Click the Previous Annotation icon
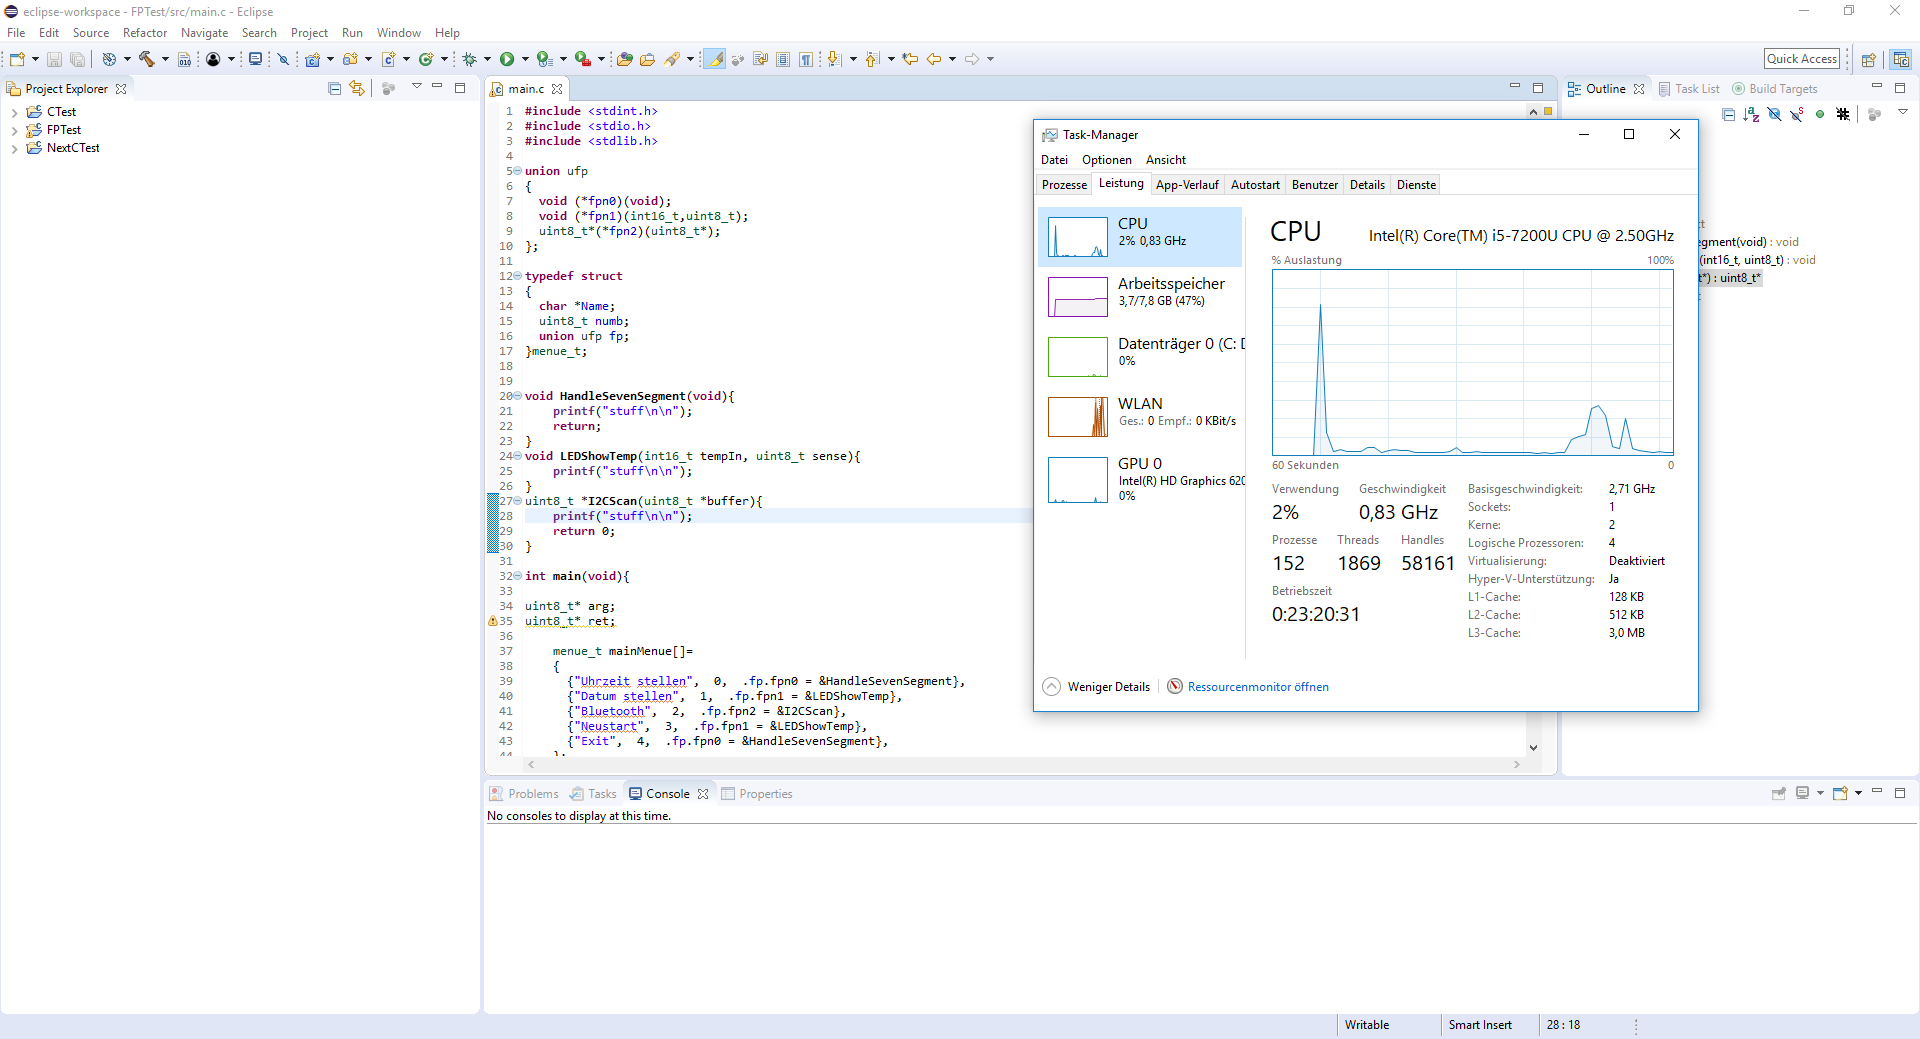This screenshot has width=1920, height=1039. pyautogui.click(x=872, y=60)
